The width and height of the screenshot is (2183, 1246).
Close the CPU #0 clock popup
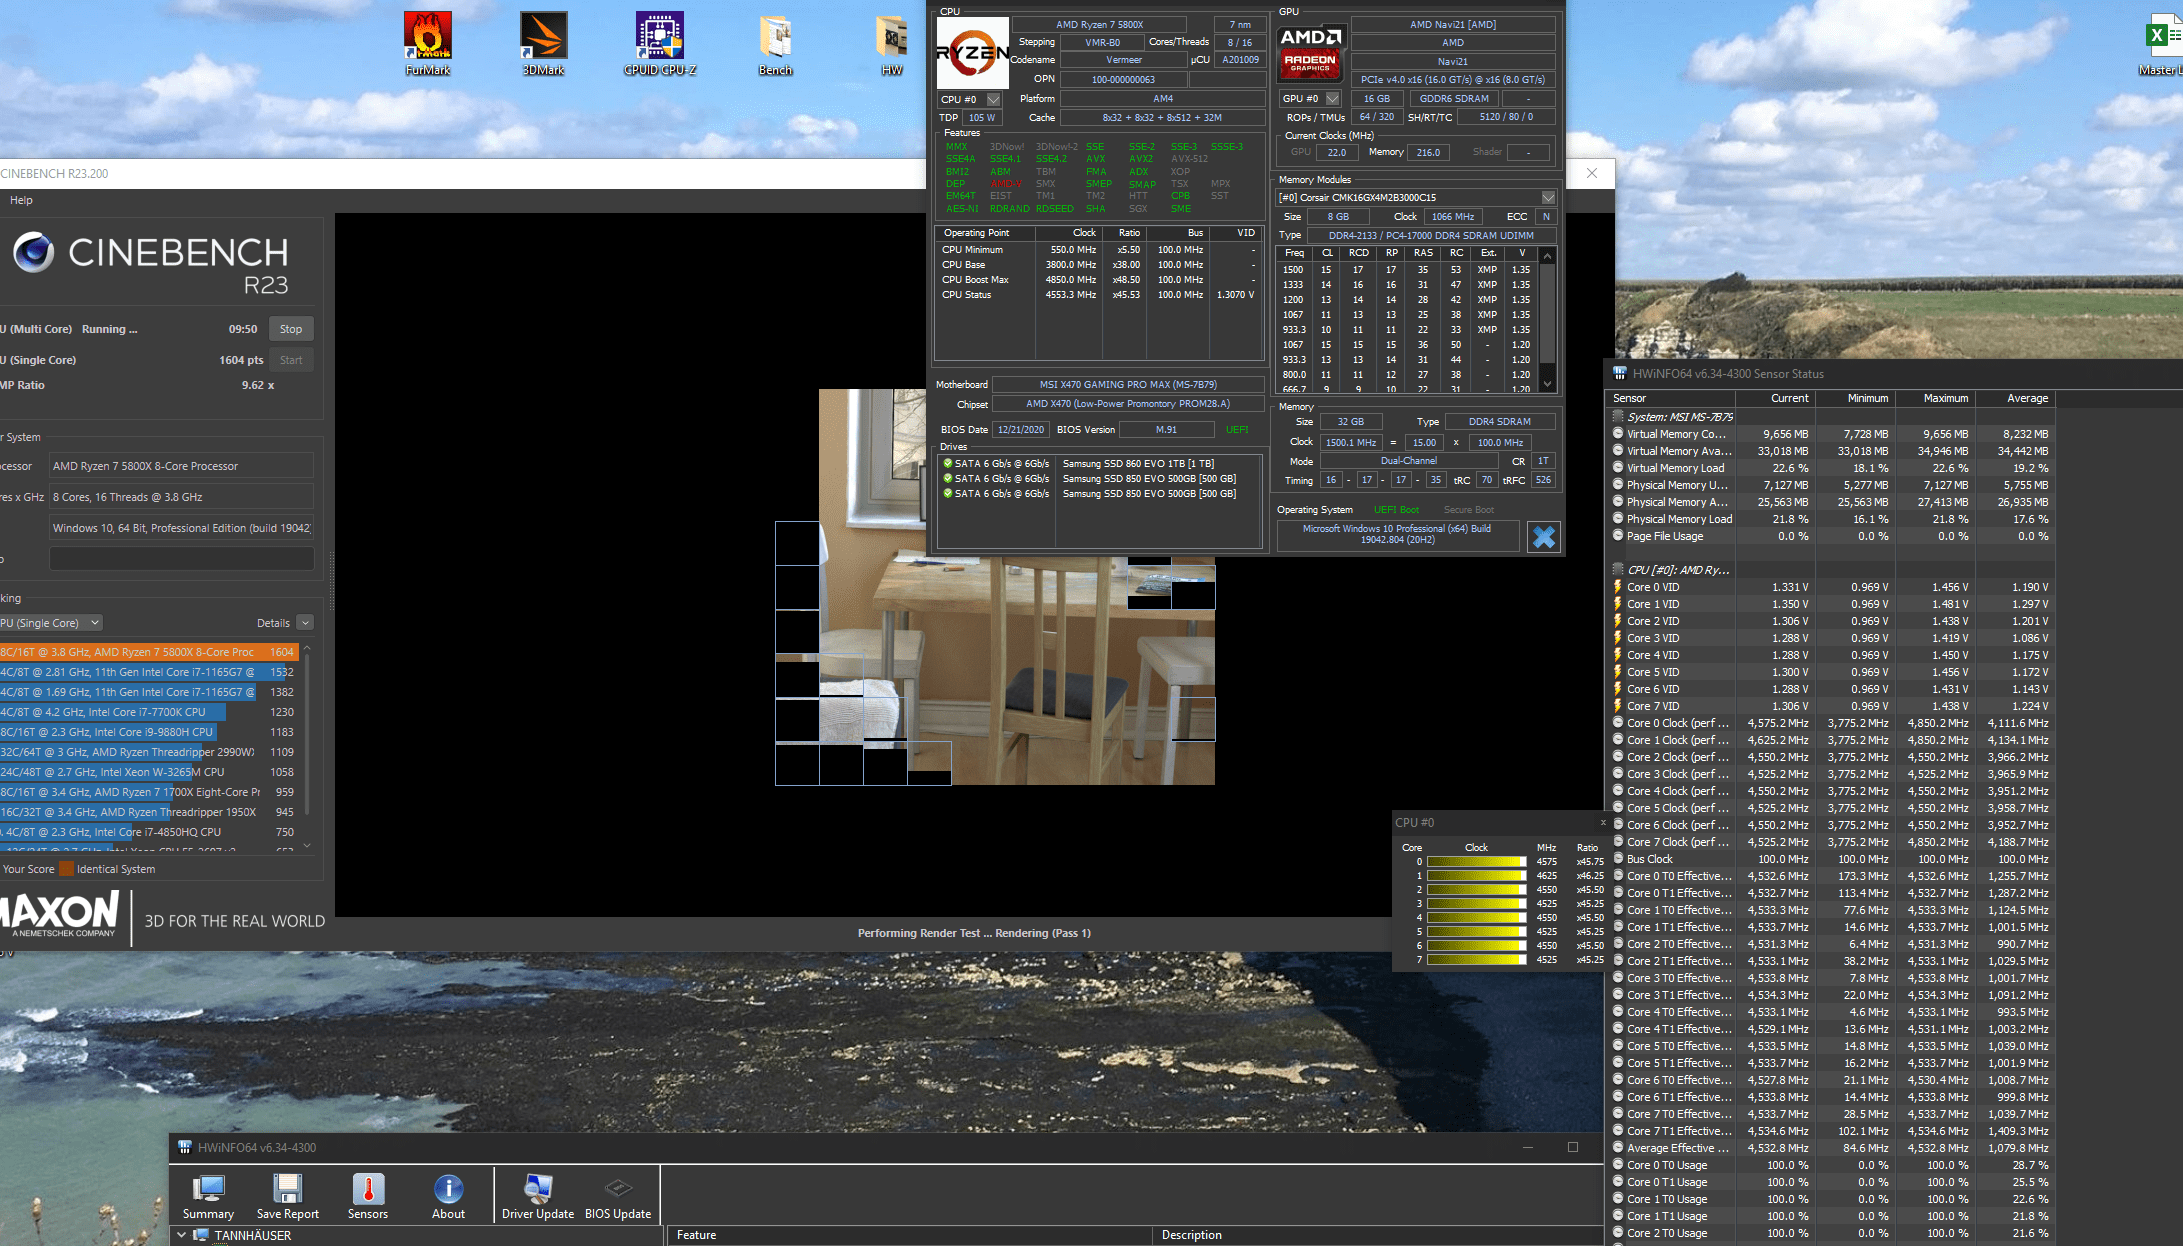[x=1603, y=822]
